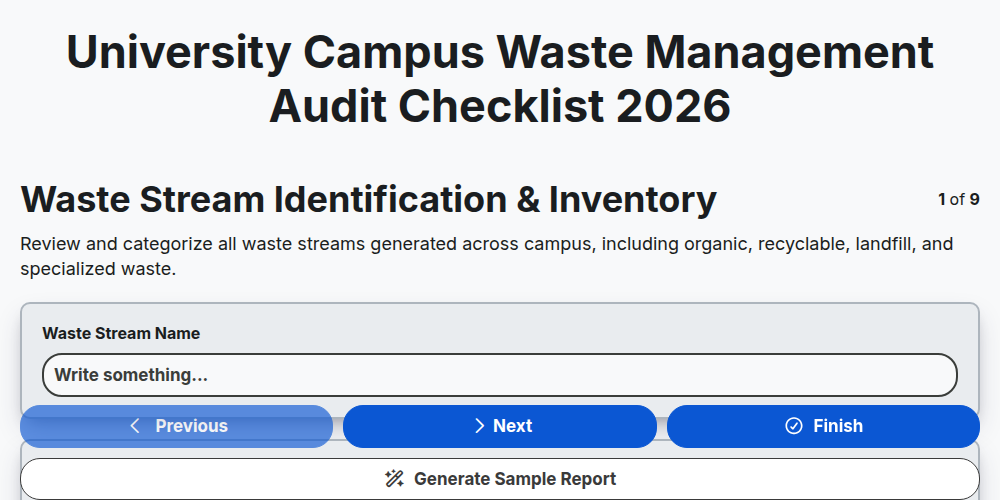Click the Waste Stream Name label
Screen dimensions: 1000x500
(x=121, y=334)
